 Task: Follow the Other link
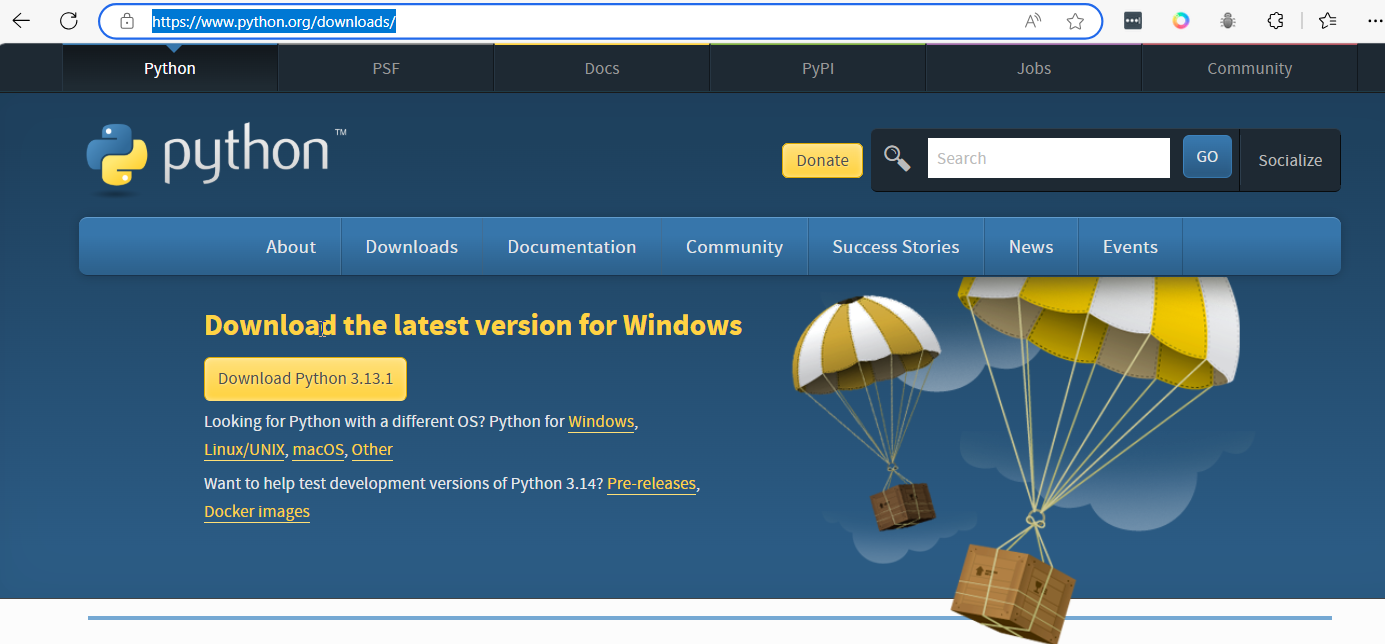pos(372,450)
